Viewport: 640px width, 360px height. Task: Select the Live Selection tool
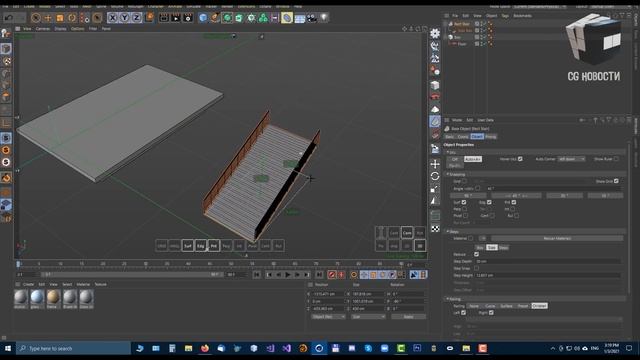coord(36,18)
